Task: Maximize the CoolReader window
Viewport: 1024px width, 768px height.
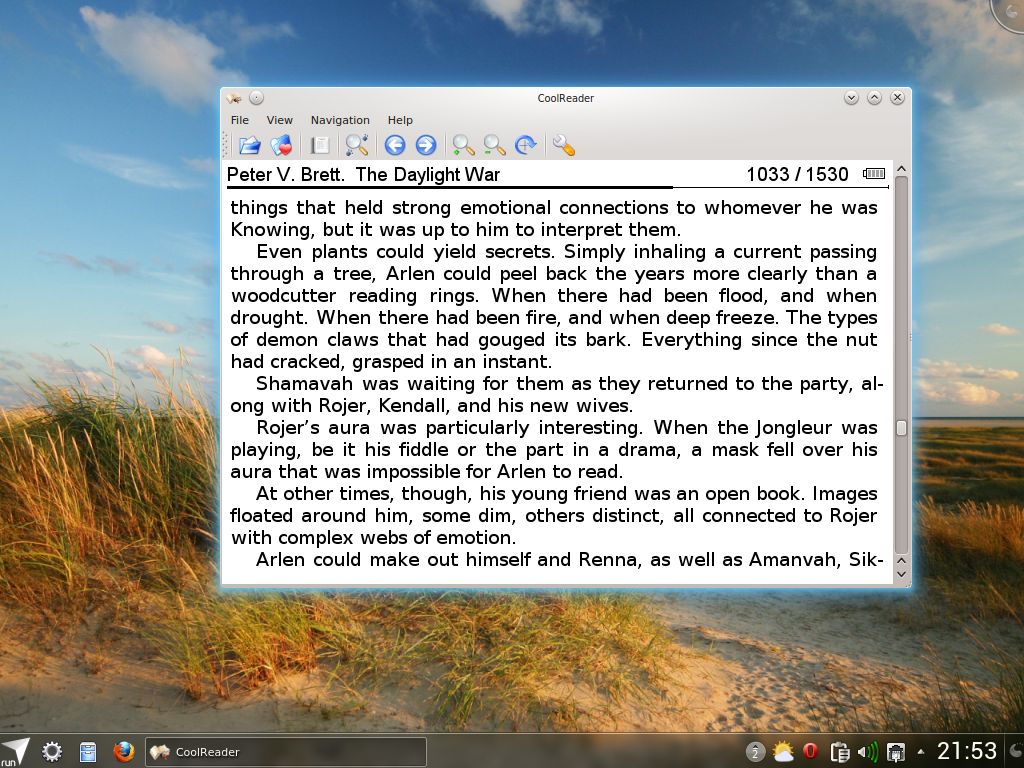Action: click(x=874, y=98)
